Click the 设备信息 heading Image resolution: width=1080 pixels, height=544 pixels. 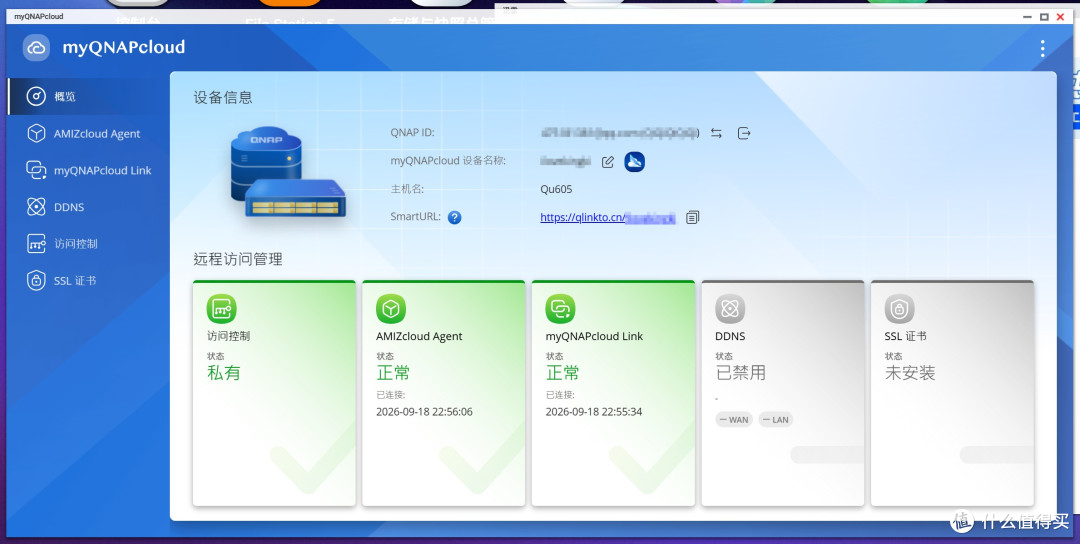(x=223, y=98)
